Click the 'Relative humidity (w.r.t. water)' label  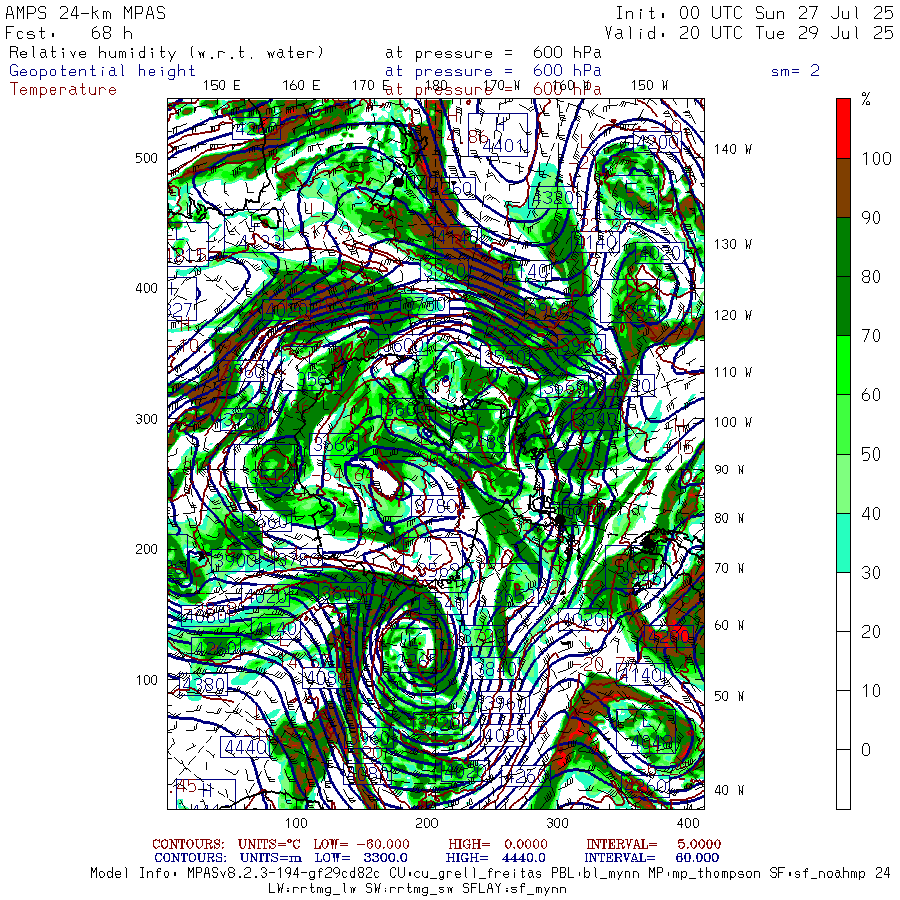(x=166, y=53)
